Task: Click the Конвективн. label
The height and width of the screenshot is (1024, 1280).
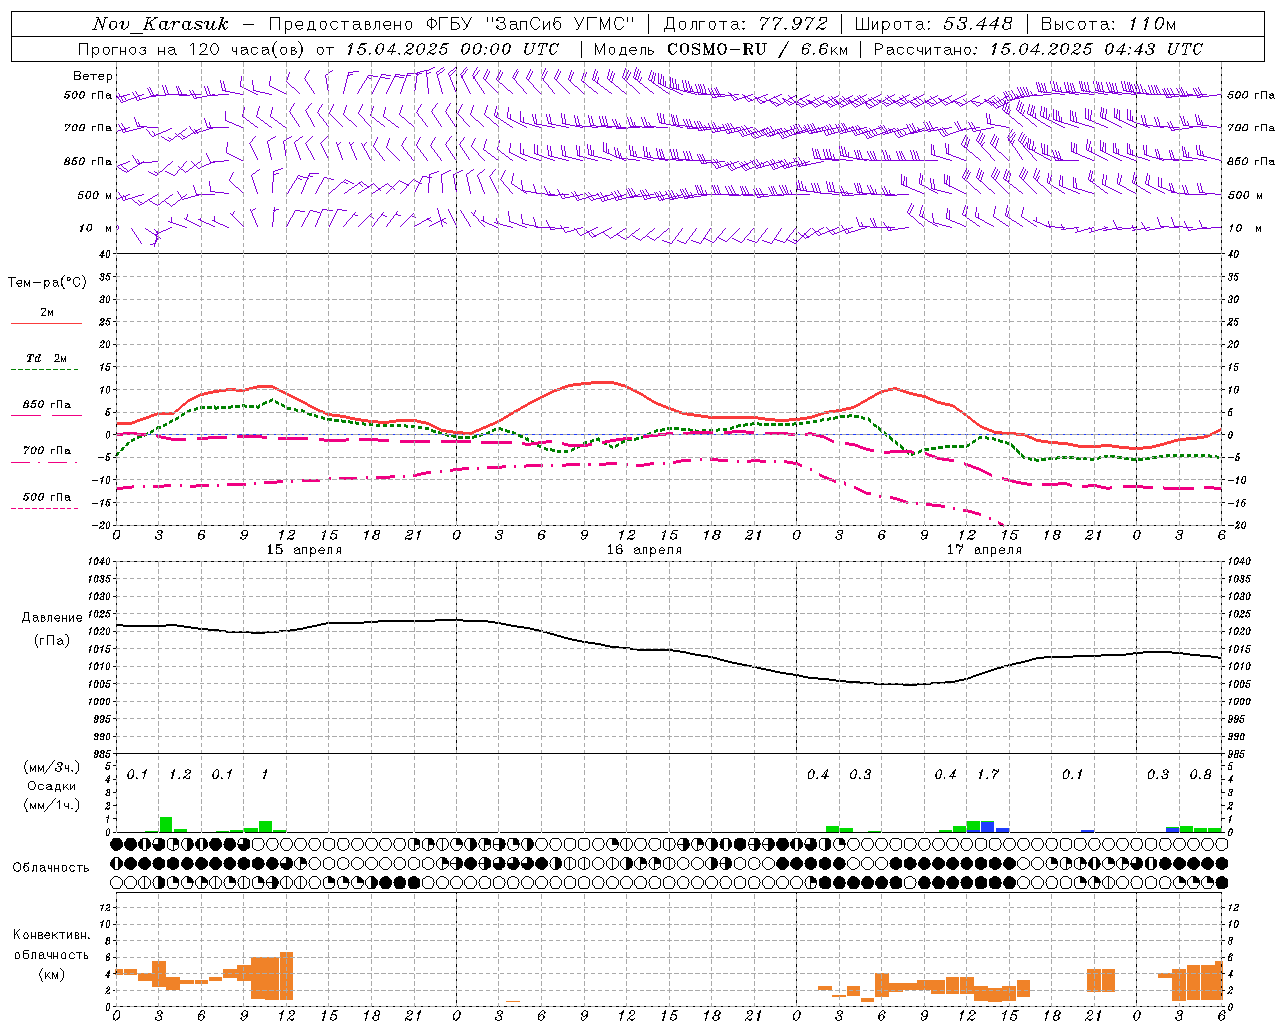Action: coord(51,935)
